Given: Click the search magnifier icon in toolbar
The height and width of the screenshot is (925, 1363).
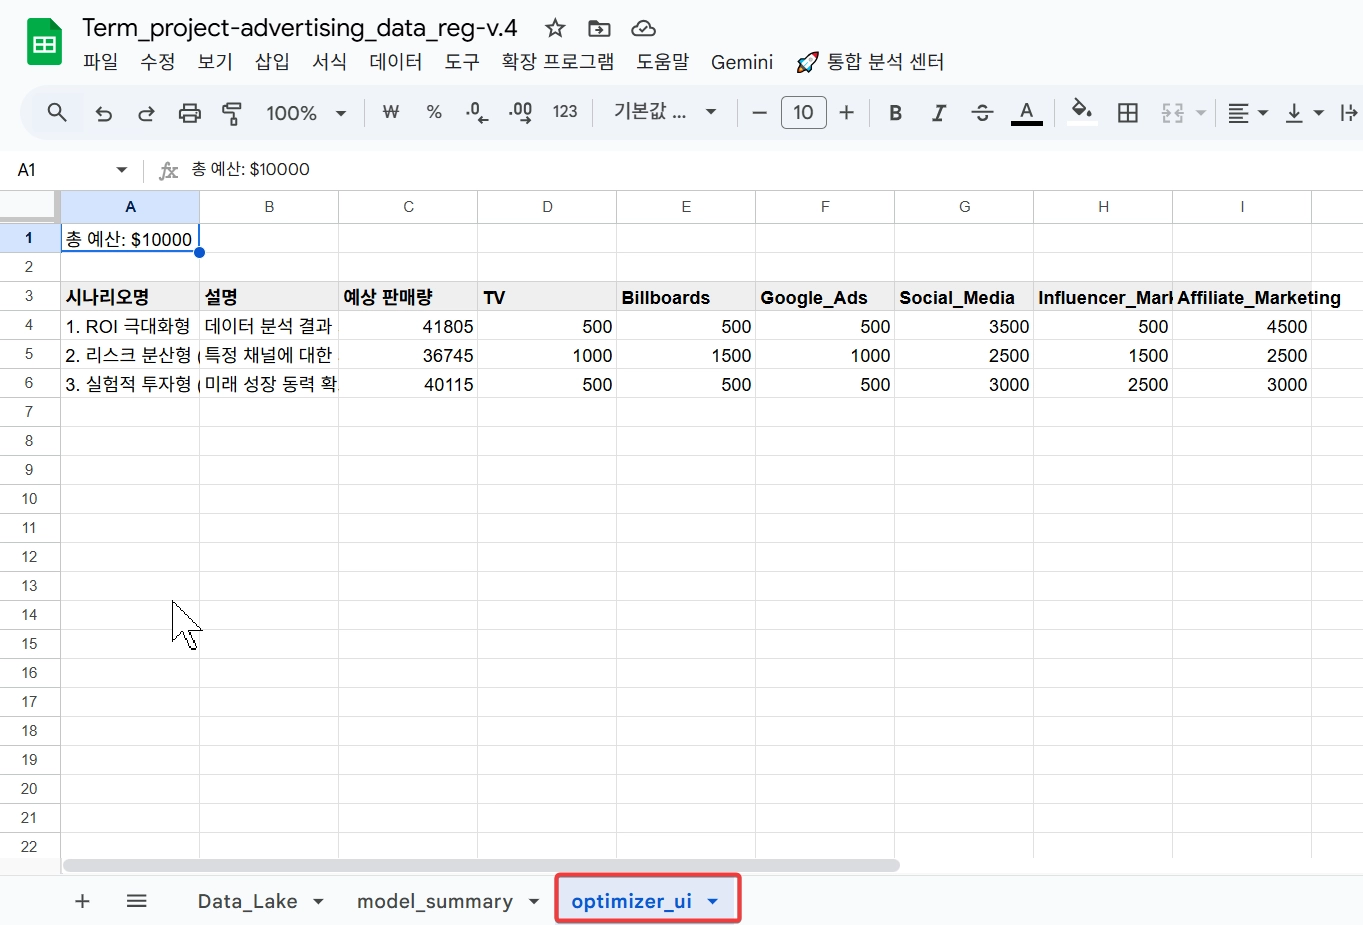Looking at the screenshot, I should (57, 113).
